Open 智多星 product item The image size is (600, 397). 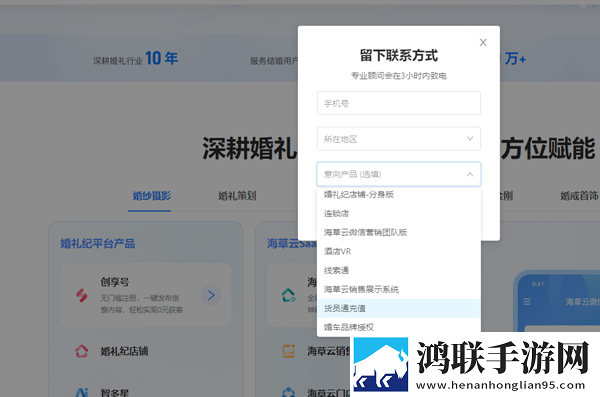[114, 393]
